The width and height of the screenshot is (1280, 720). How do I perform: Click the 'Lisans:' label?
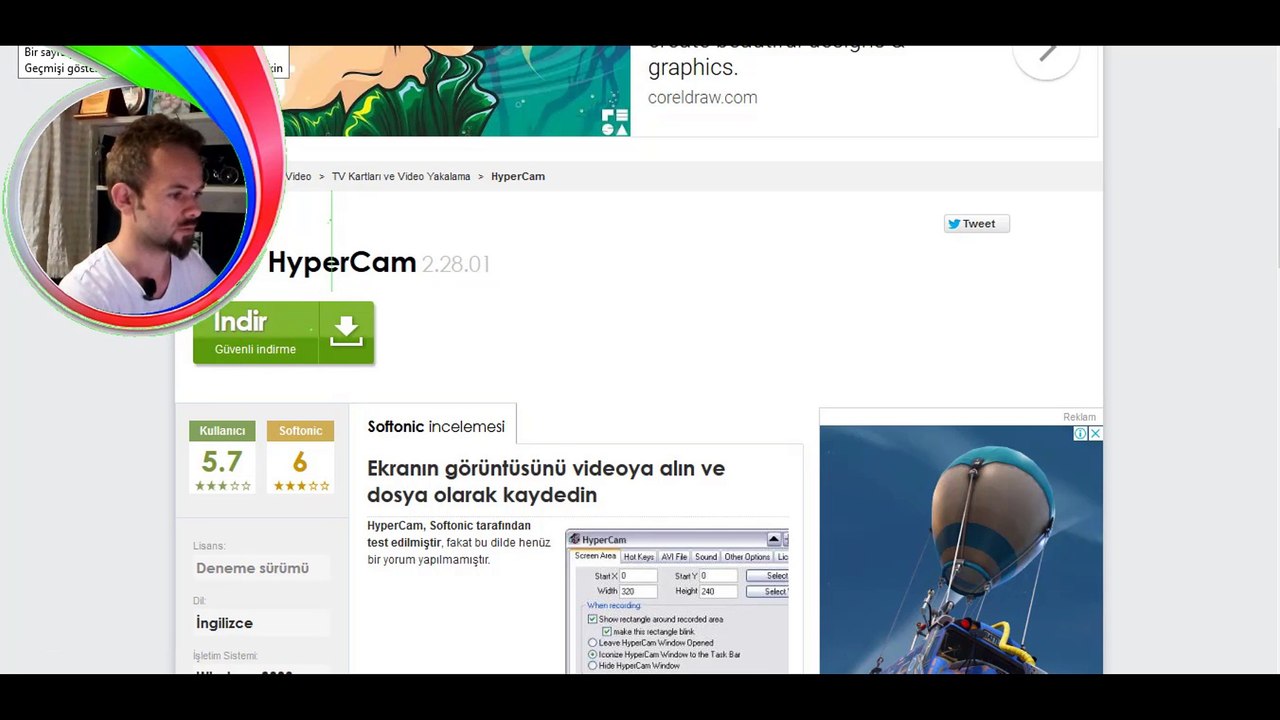pyautogui.click(x=209, y=546)
